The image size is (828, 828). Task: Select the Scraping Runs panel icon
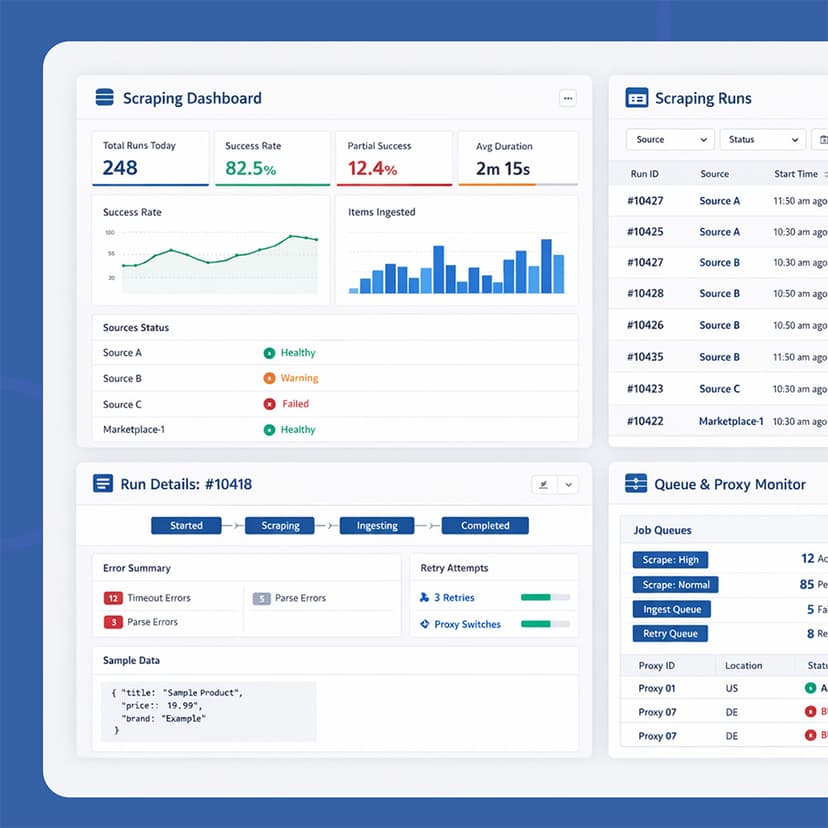coord(637,98)
